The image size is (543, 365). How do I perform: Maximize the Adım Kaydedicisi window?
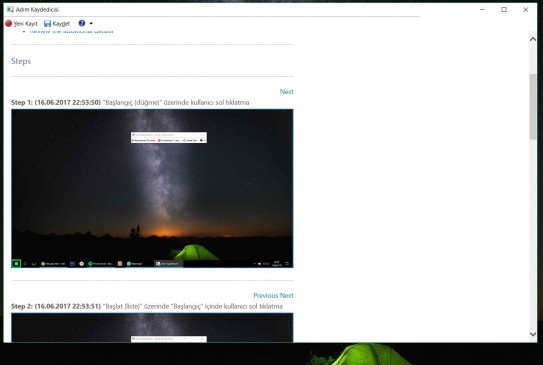tap(504, 10)
